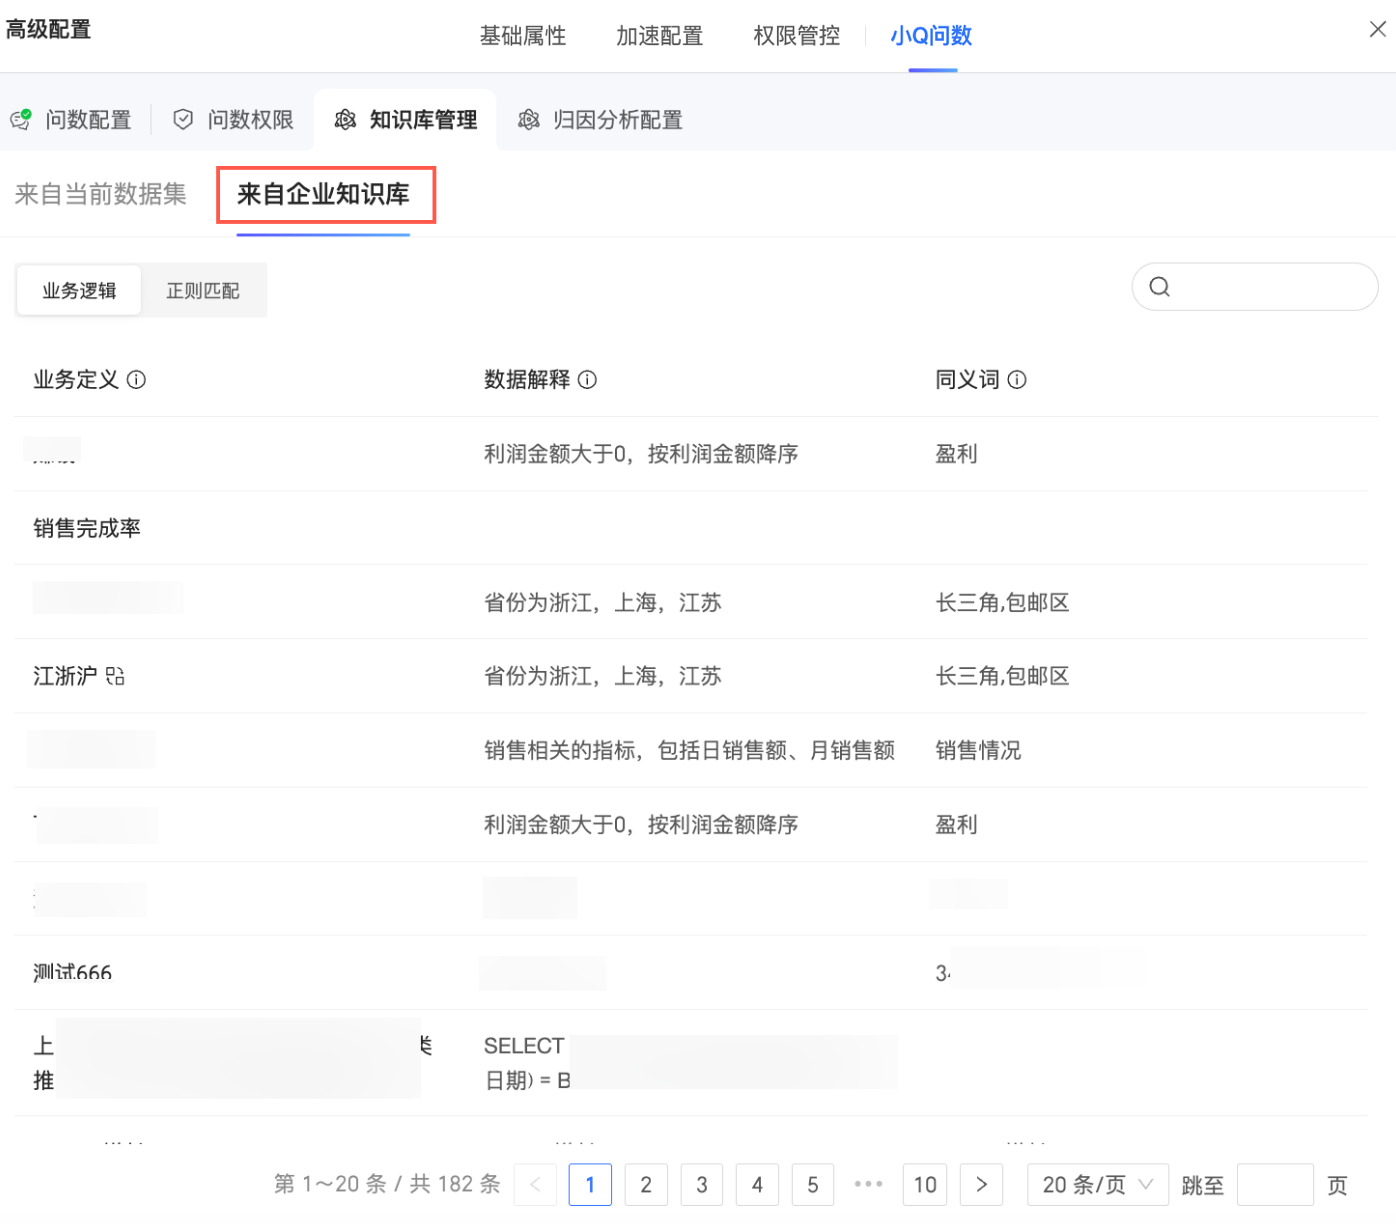Click the search magnifier icon
The image size is (1396, 1224).
tap(1159, 287)
